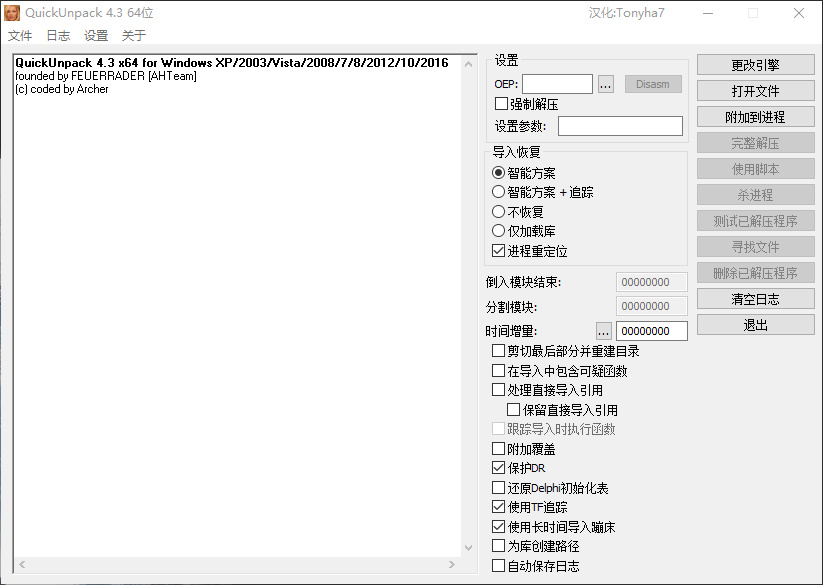Click the 倒入模块结束 value field

point(651,282)
